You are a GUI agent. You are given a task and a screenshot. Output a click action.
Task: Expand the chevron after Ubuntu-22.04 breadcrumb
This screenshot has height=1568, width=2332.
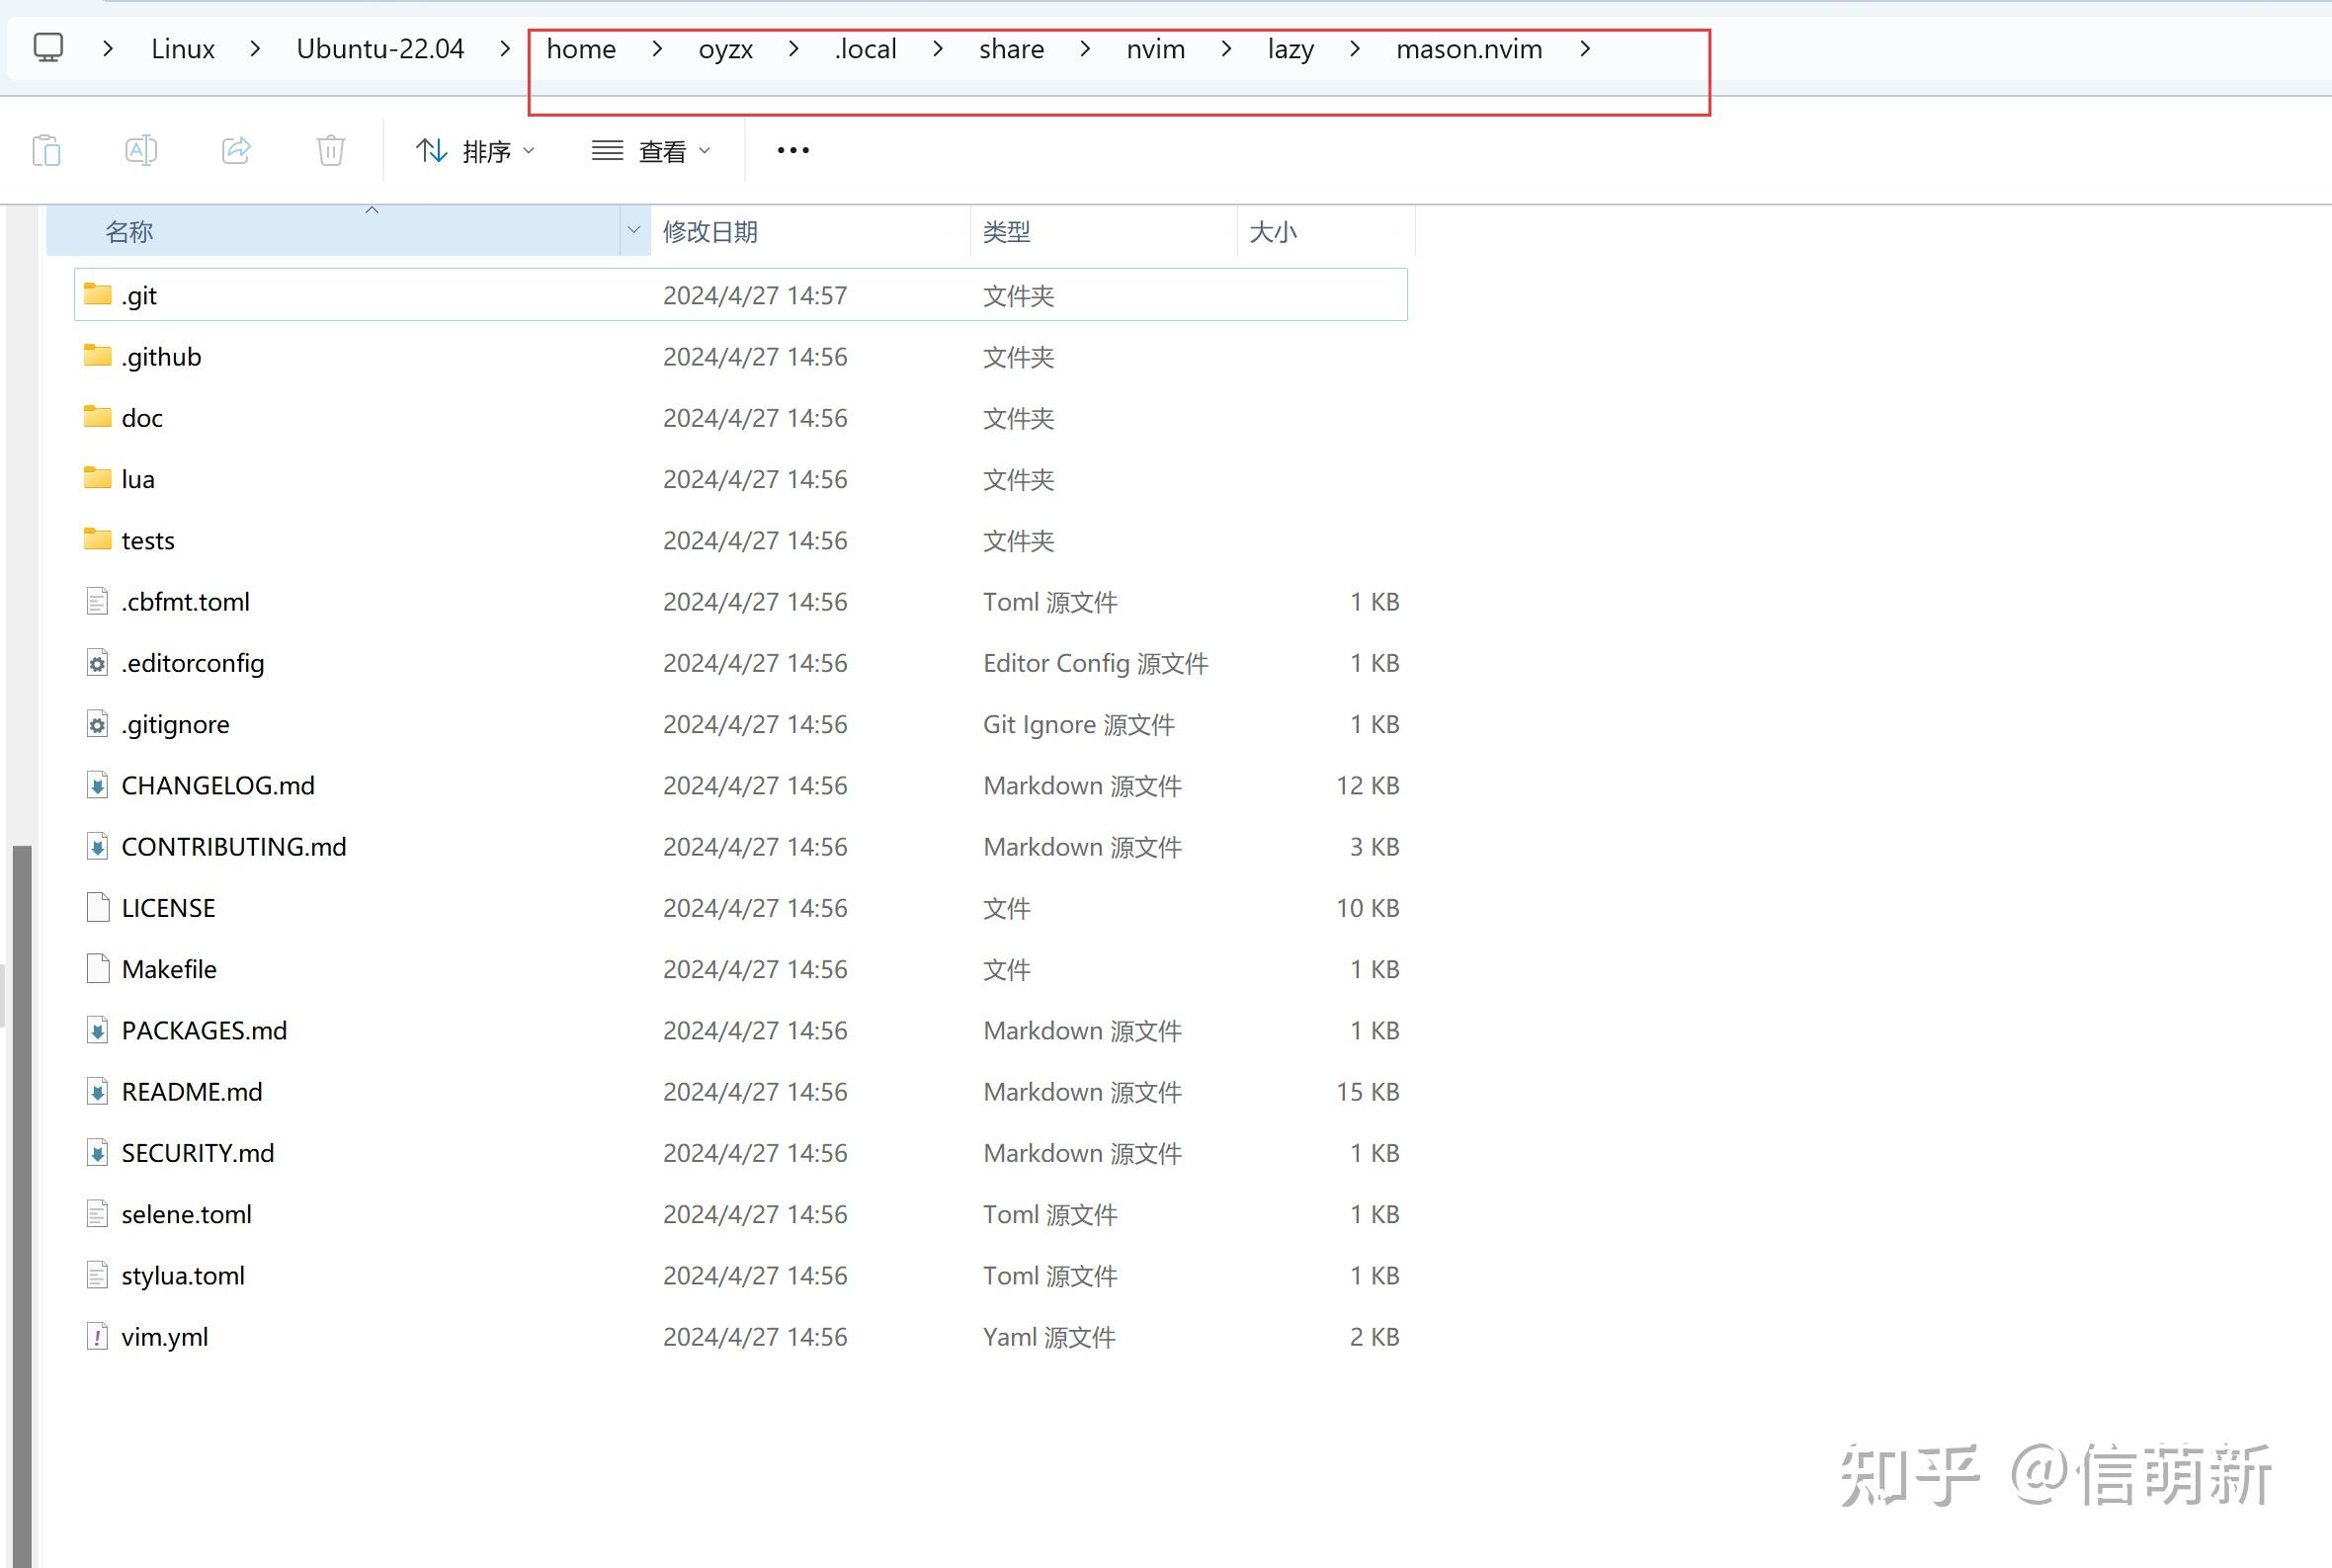pos(505,49)
